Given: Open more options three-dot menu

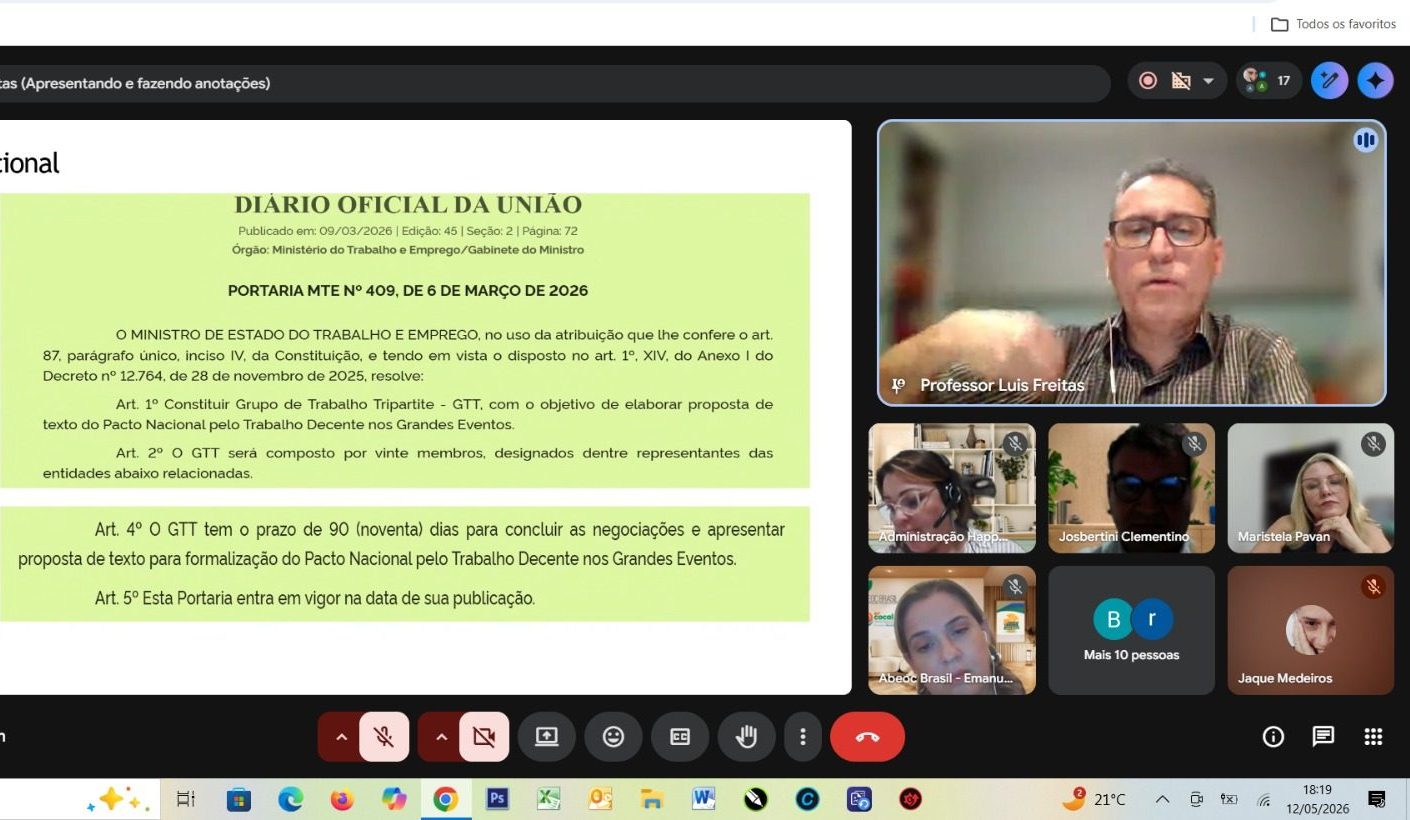Looking at the screenshot, I should tap(802, 737).
